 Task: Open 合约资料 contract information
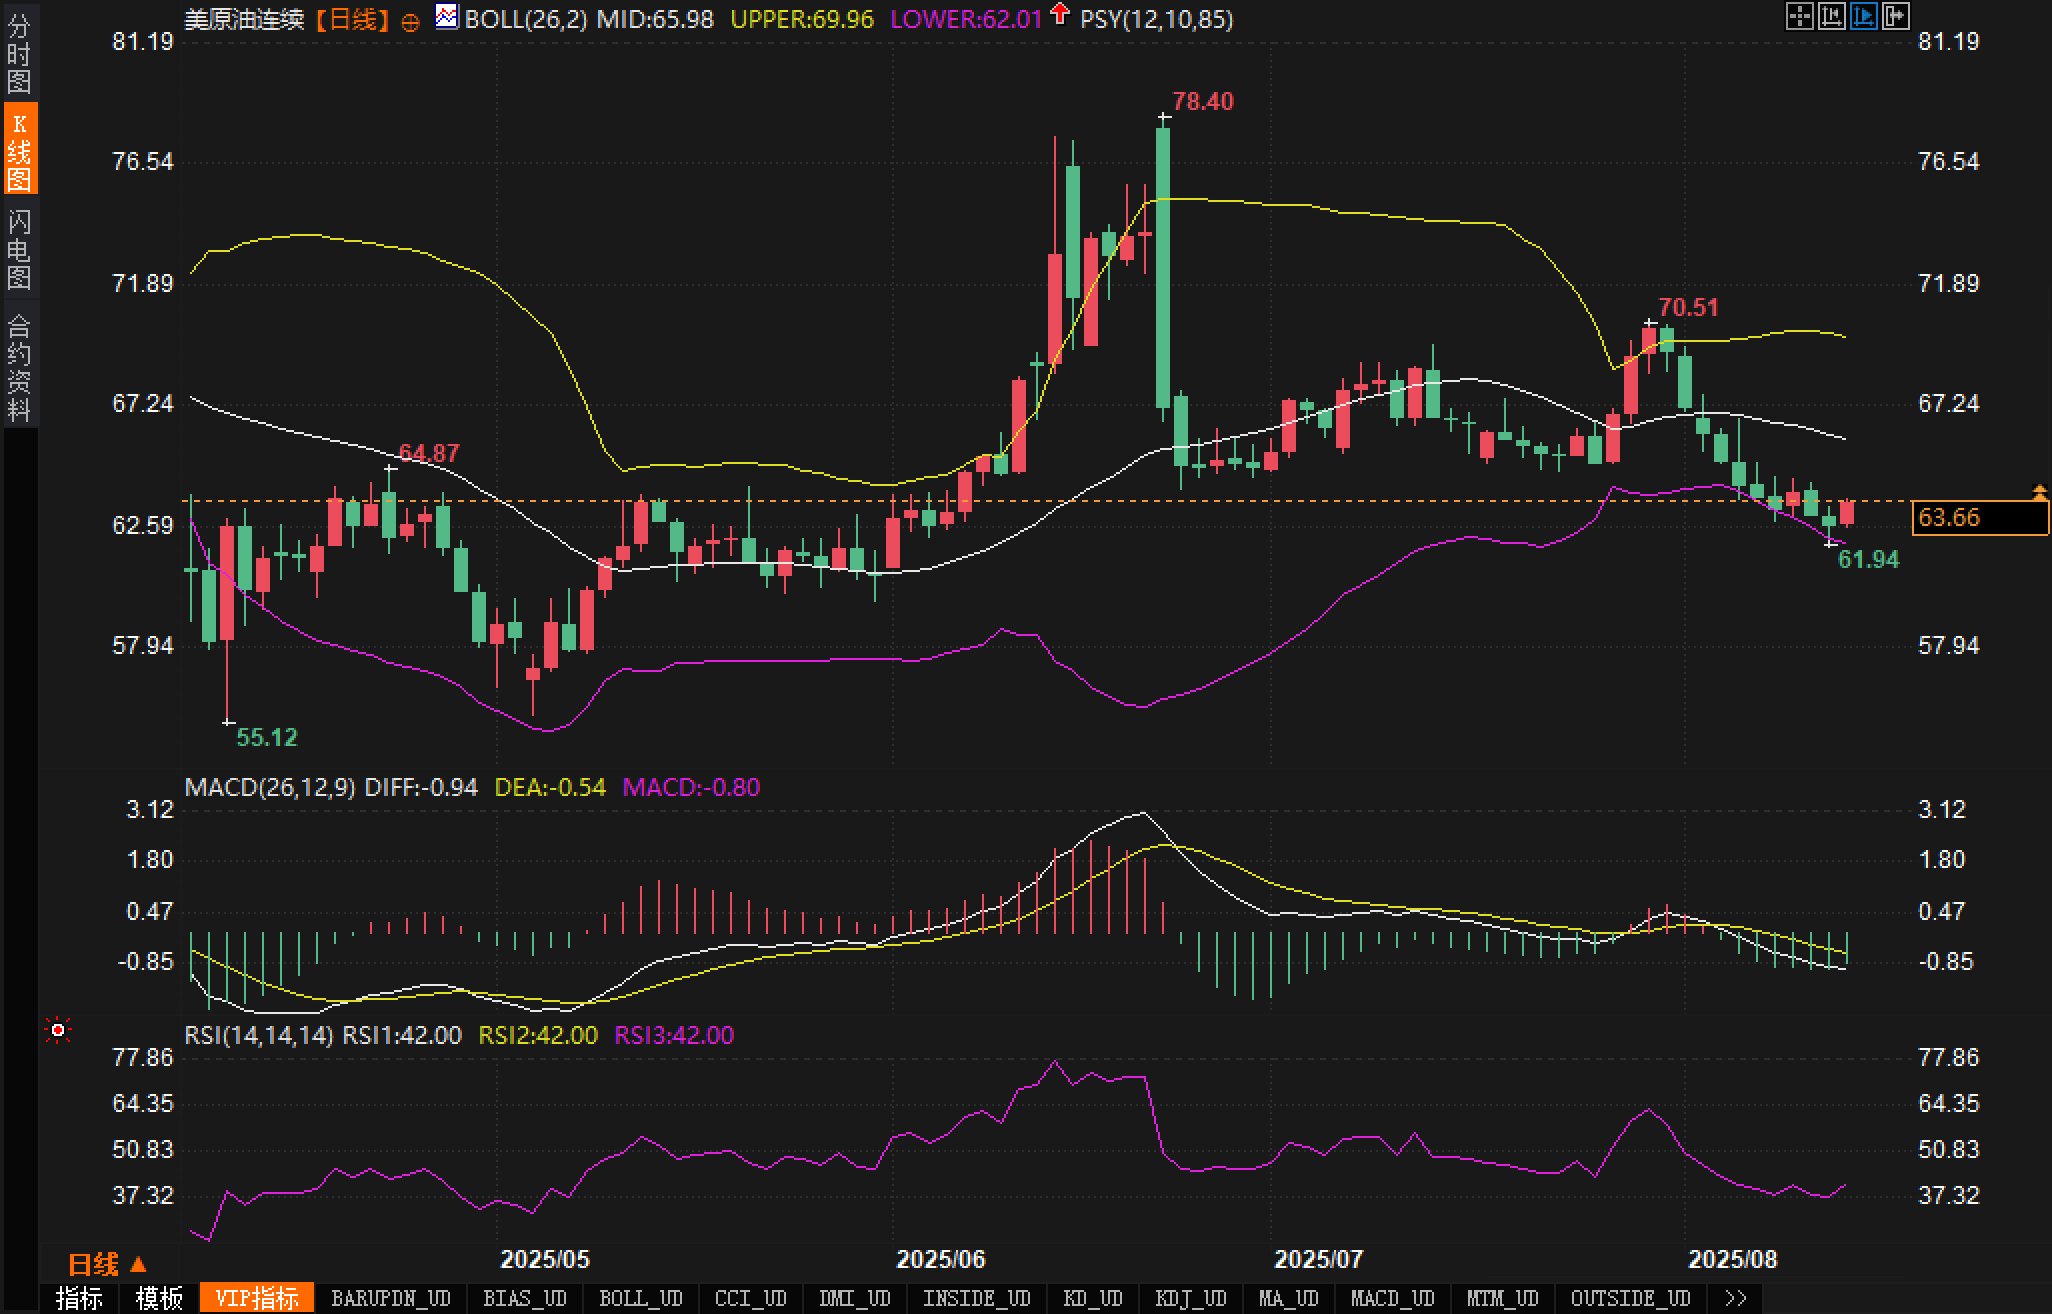tap(19, 366)
